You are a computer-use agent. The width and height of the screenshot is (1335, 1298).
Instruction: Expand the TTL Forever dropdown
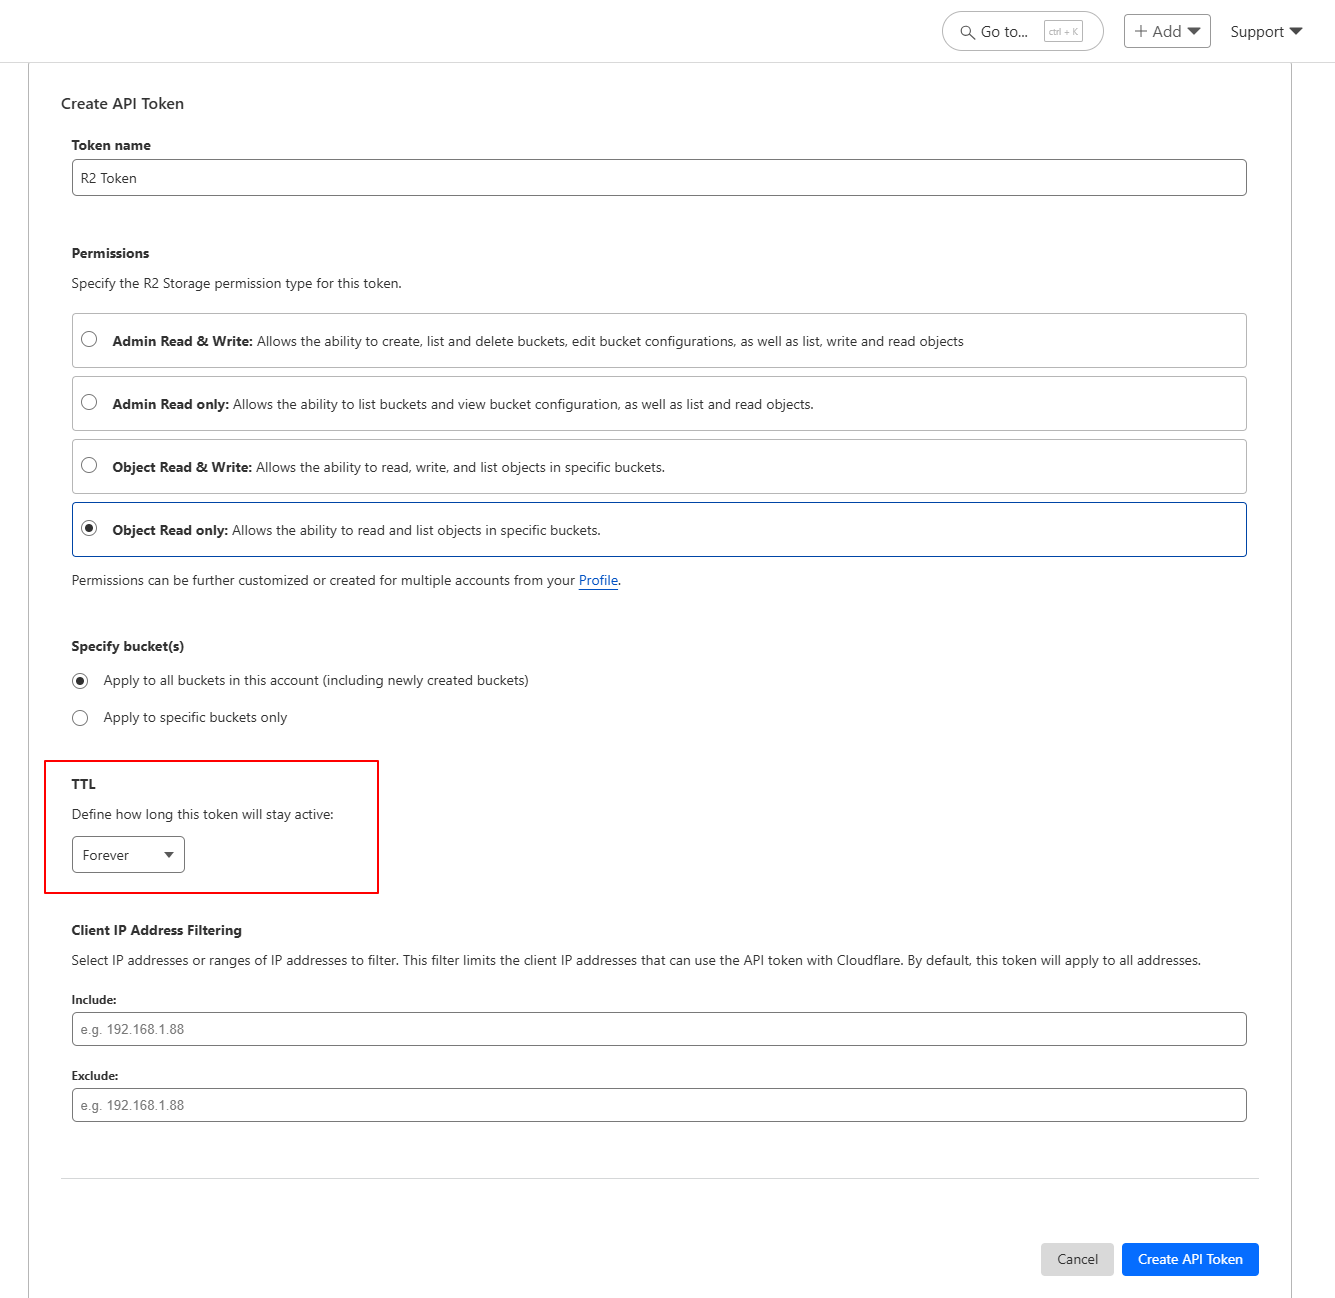(128, 855)
